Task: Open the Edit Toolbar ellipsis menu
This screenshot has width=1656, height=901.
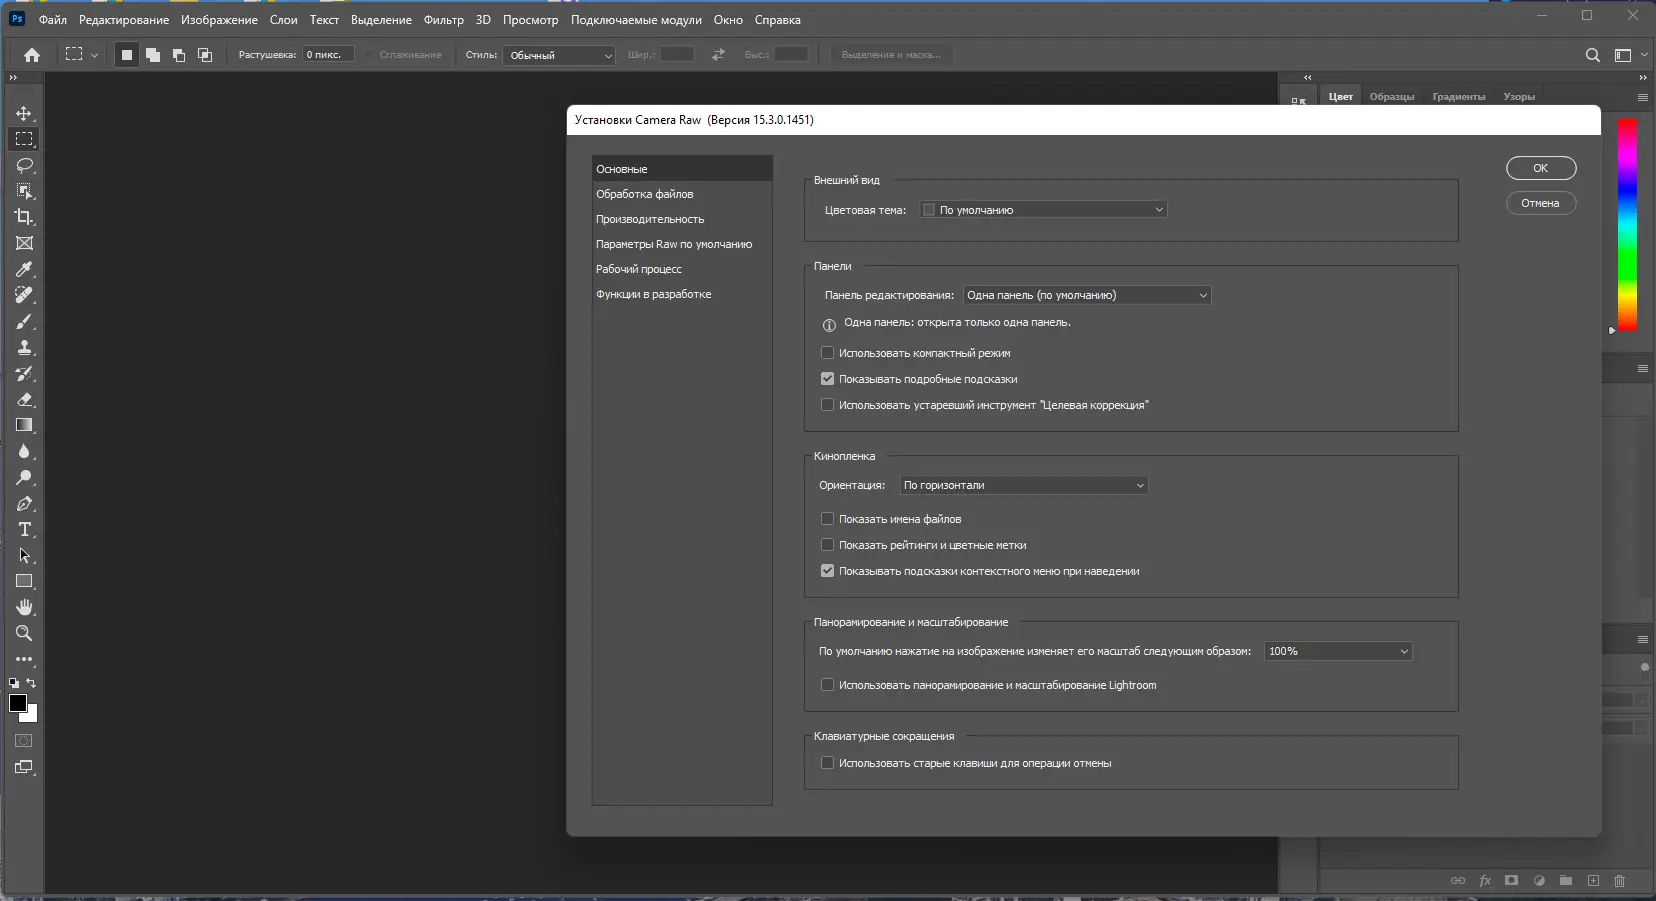Action: [x=24, y=659]
